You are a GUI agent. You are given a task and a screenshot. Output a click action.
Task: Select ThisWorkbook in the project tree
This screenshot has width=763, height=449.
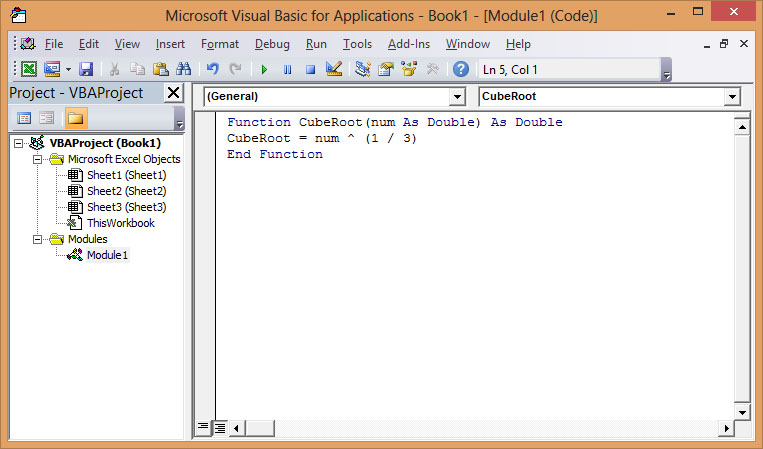[120, 223]
